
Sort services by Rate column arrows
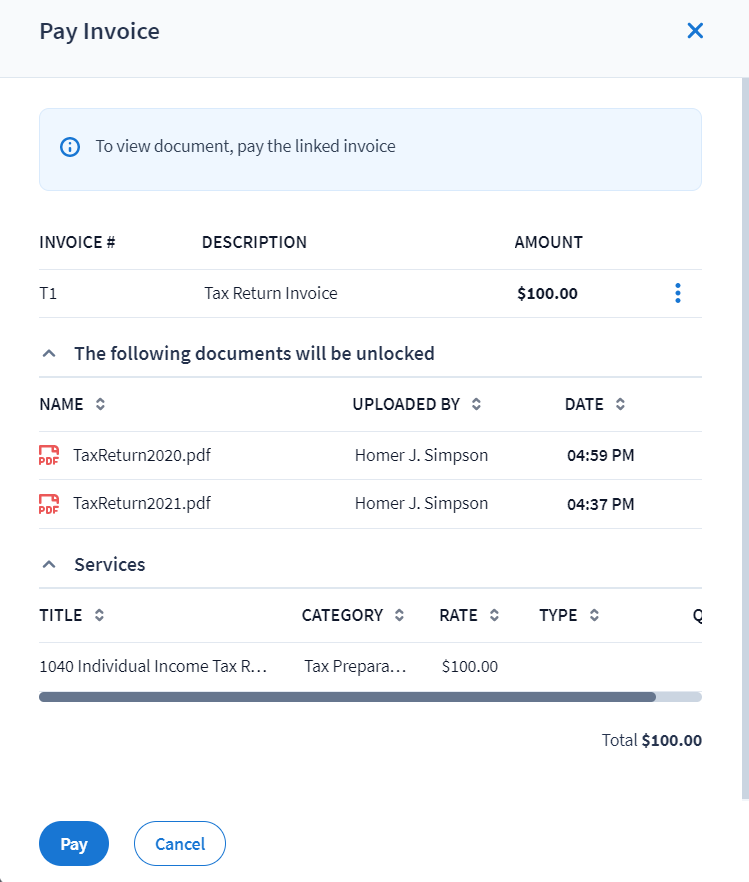coord(494,616)
